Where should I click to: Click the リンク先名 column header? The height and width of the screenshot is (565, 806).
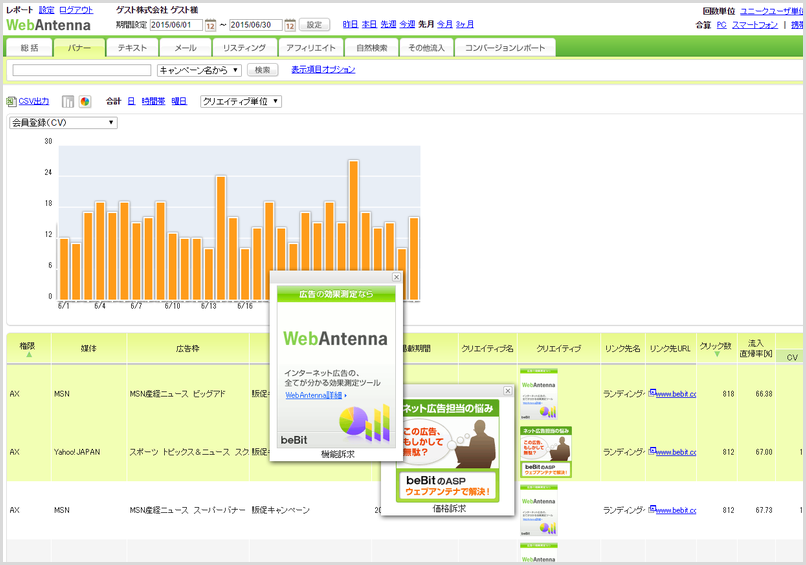point(622,349)
